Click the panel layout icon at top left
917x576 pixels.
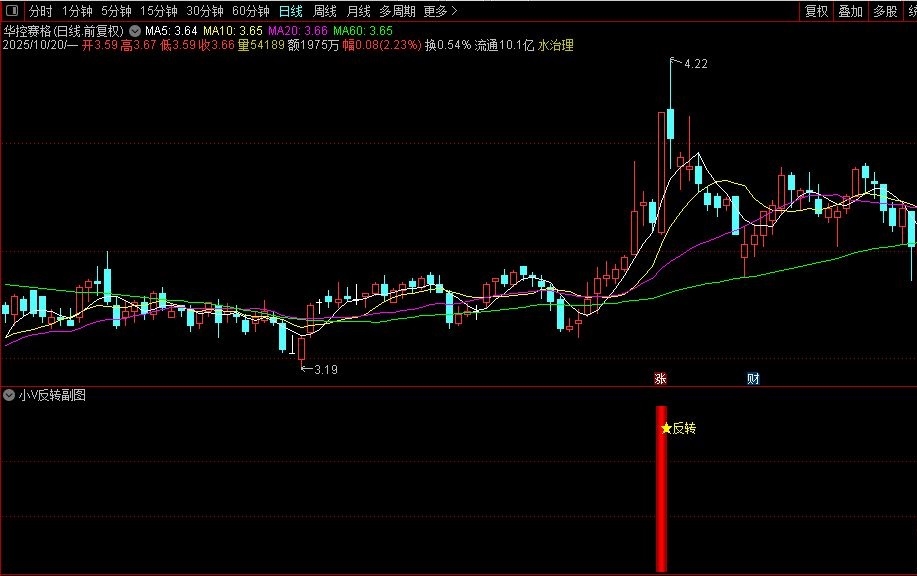(12, 11)
